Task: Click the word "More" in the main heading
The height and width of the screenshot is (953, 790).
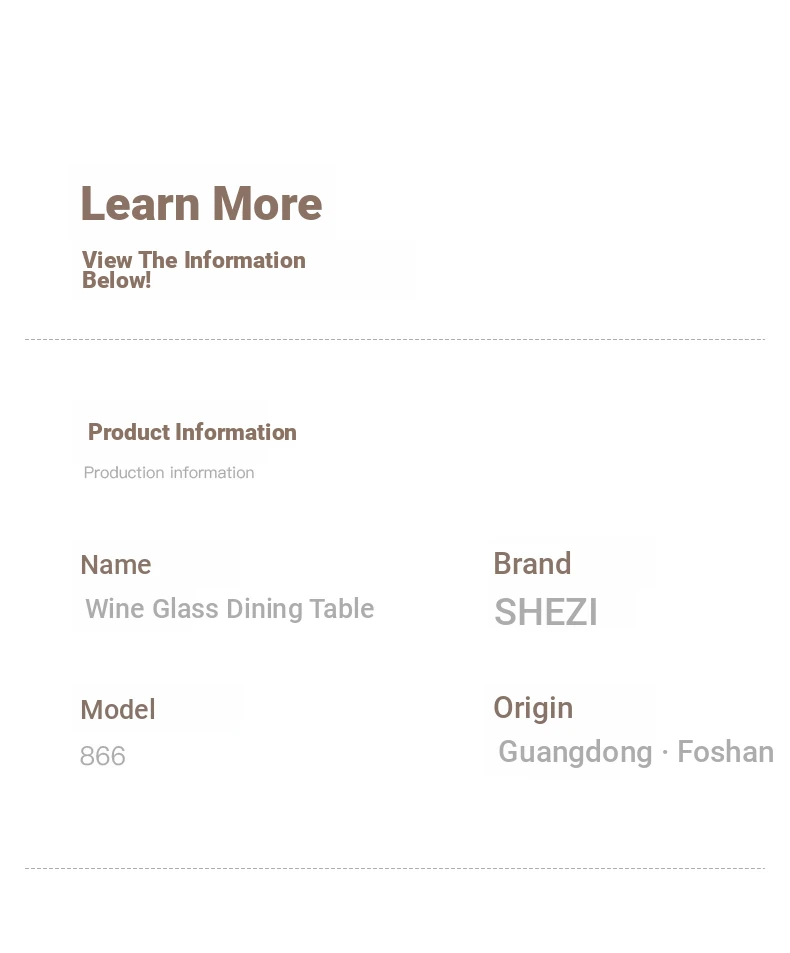Action: click(x=267, y=204)
